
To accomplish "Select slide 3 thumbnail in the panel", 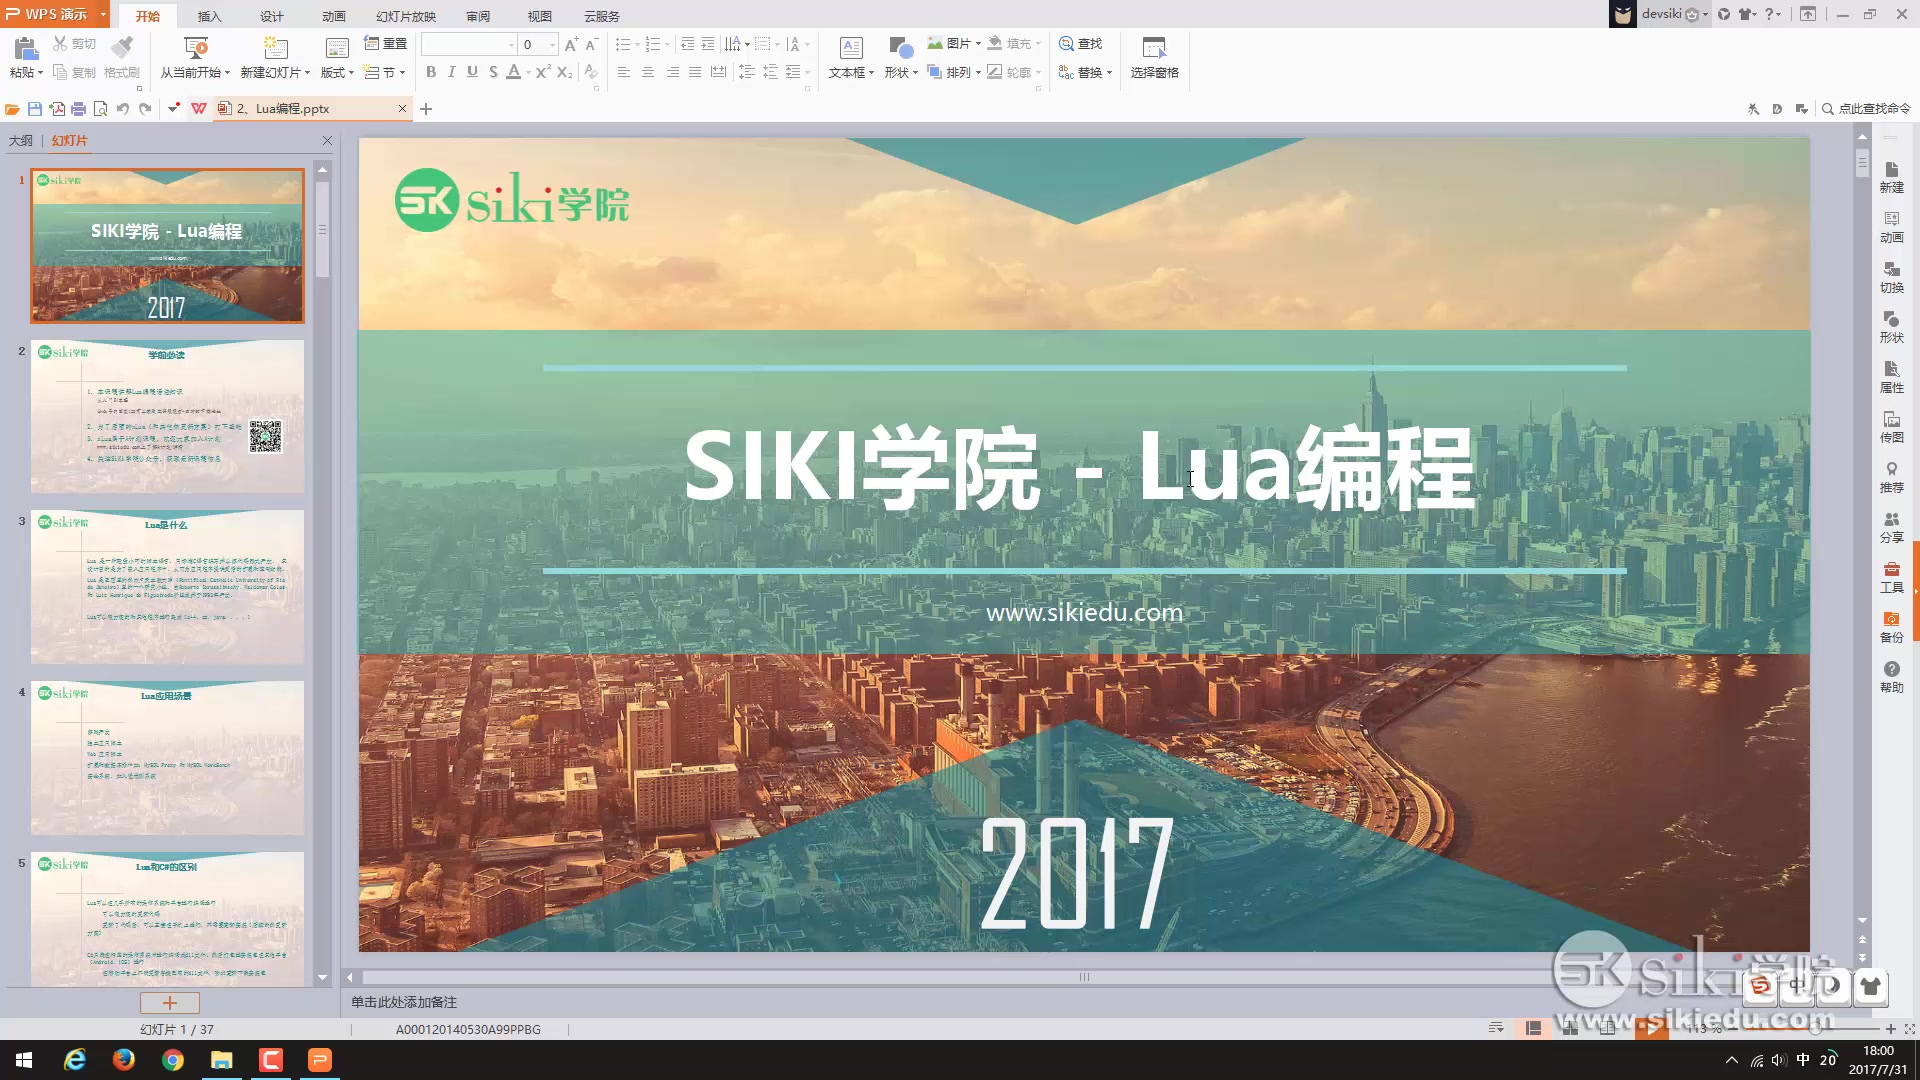I will 167,587.
